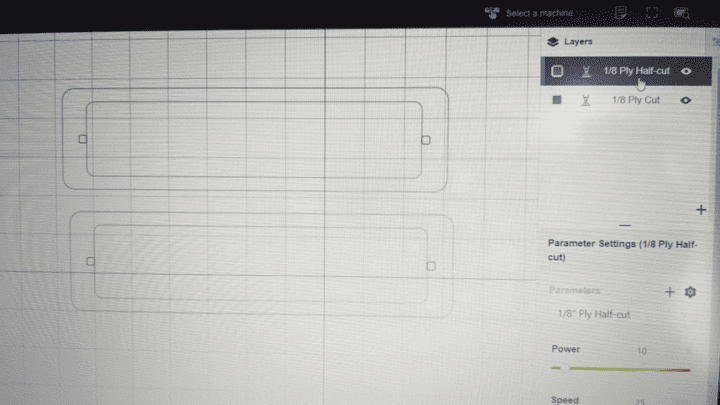Image resolution: width=720 pixels, height=405 pixels.
Task: Open parameter settings gear icon
Action: tap(690, 292)
